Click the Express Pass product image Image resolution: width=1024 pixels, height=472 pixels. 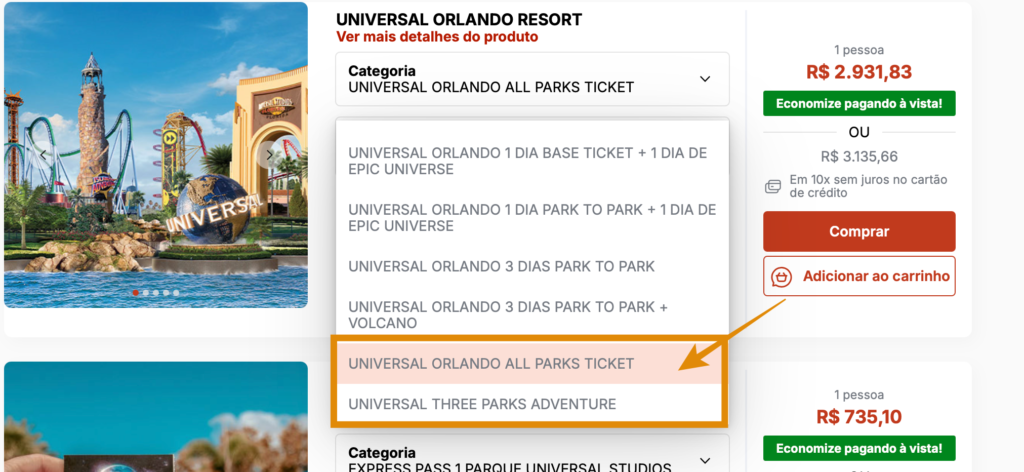155,417
